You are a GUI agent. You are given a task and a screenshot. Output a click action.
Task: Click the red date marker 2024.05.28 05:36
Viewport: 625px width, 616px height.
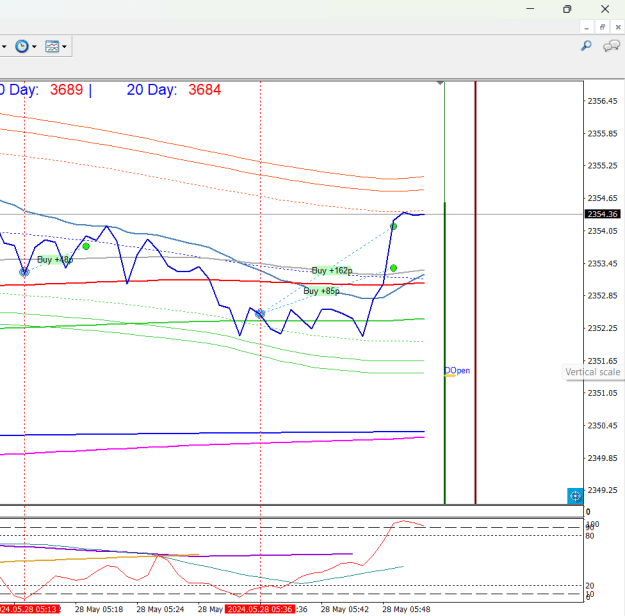click(260, 609)
